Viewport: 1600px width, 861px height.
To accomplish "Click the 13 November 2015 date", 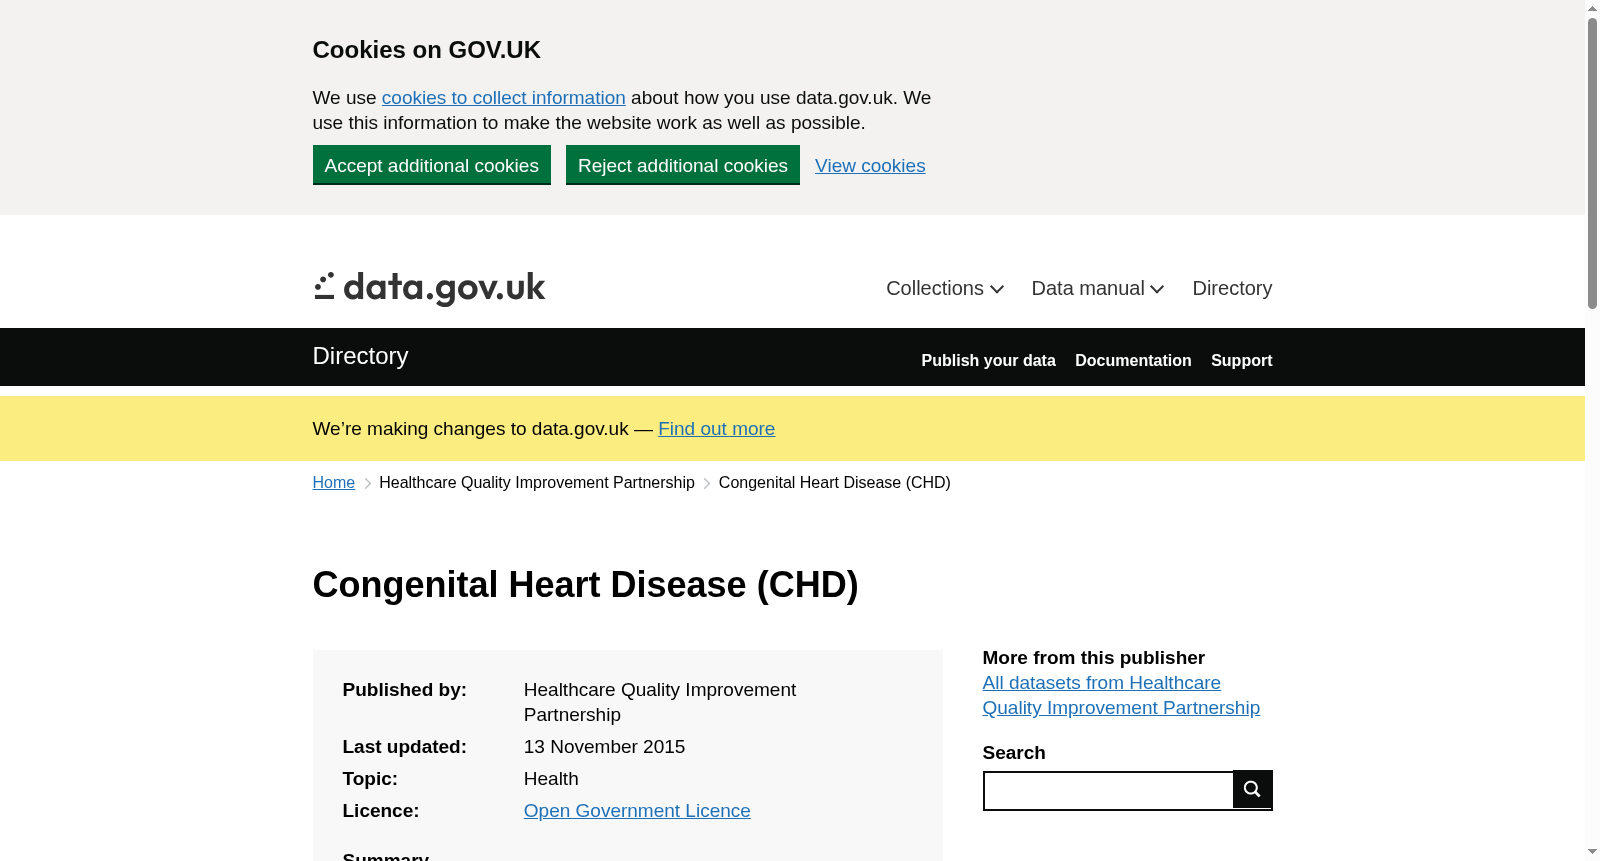I will [604, 747].
